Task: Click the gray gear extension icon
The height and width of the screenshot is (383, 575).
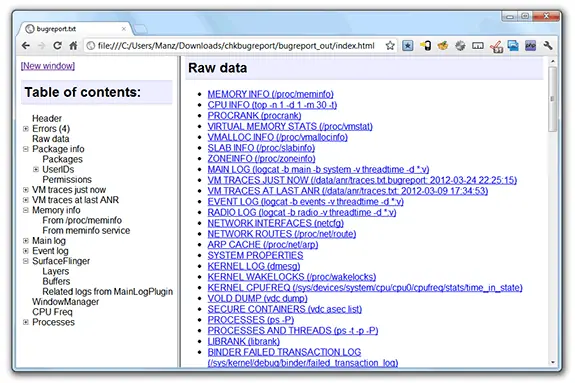Action: (x=460, y=46)
